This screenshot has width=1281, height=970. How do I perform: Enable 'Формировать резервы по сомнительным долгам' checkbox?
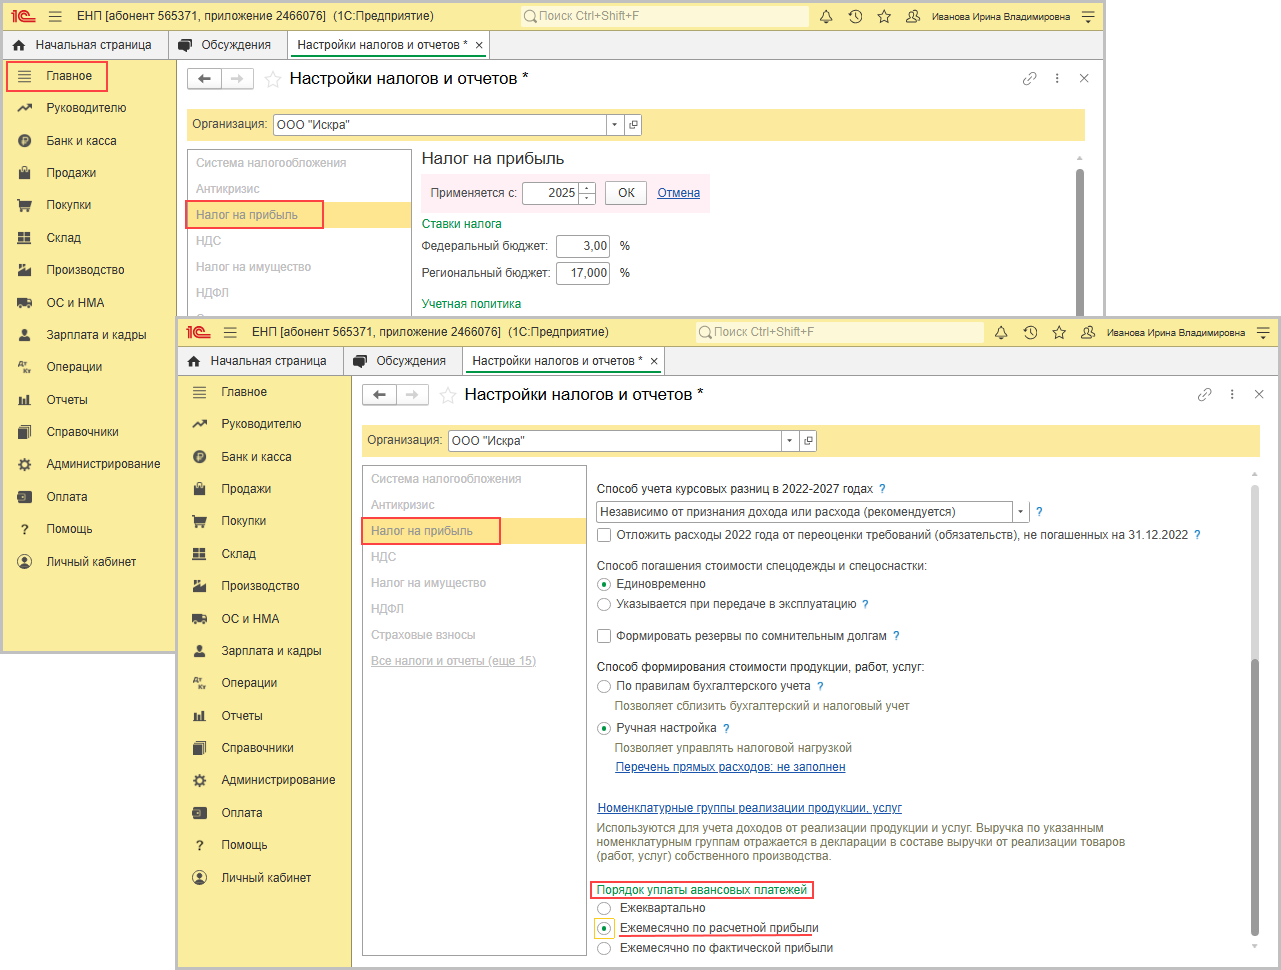[604, 636]
